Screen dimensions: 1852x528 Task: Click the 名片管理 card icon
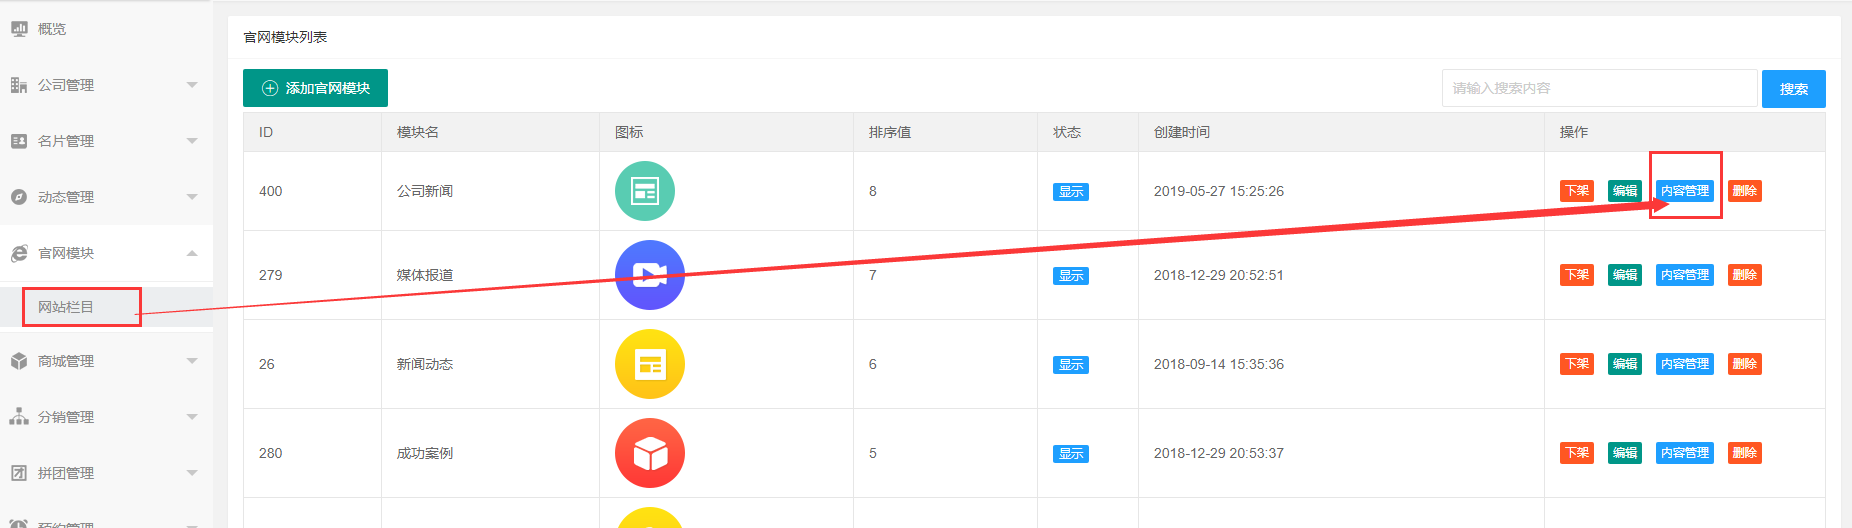click(19, 141)
